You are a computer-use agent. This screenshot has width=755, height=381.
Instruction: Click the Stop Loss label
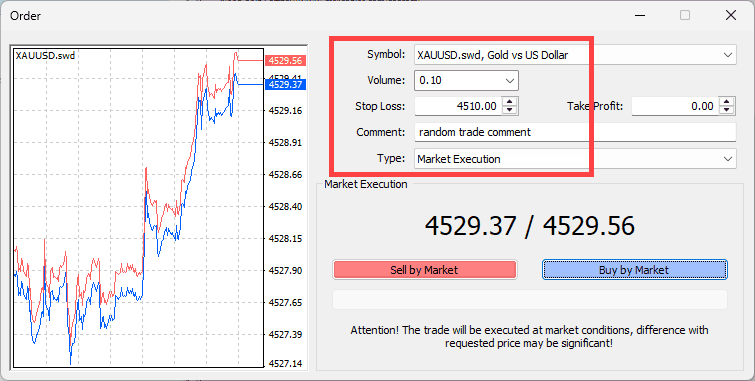click(380, 106)
